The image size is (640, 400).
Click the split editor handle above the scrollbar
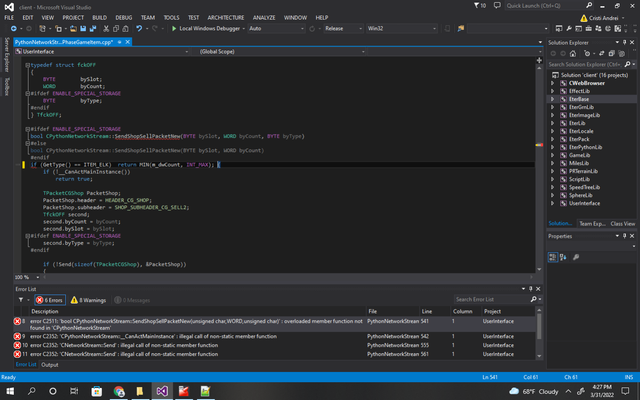coord(539,60)
